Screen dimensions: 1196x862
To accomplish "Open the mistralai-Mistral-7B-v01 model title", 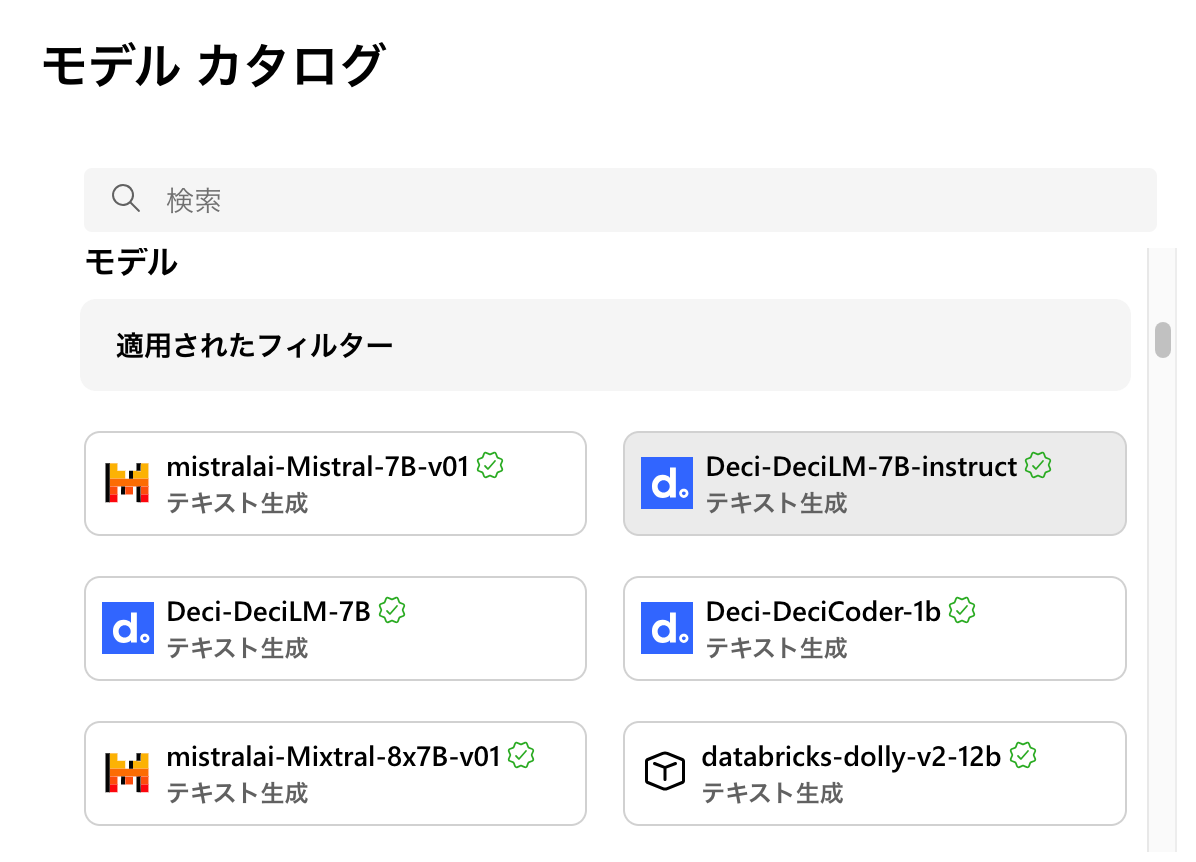I will [317, 466].
